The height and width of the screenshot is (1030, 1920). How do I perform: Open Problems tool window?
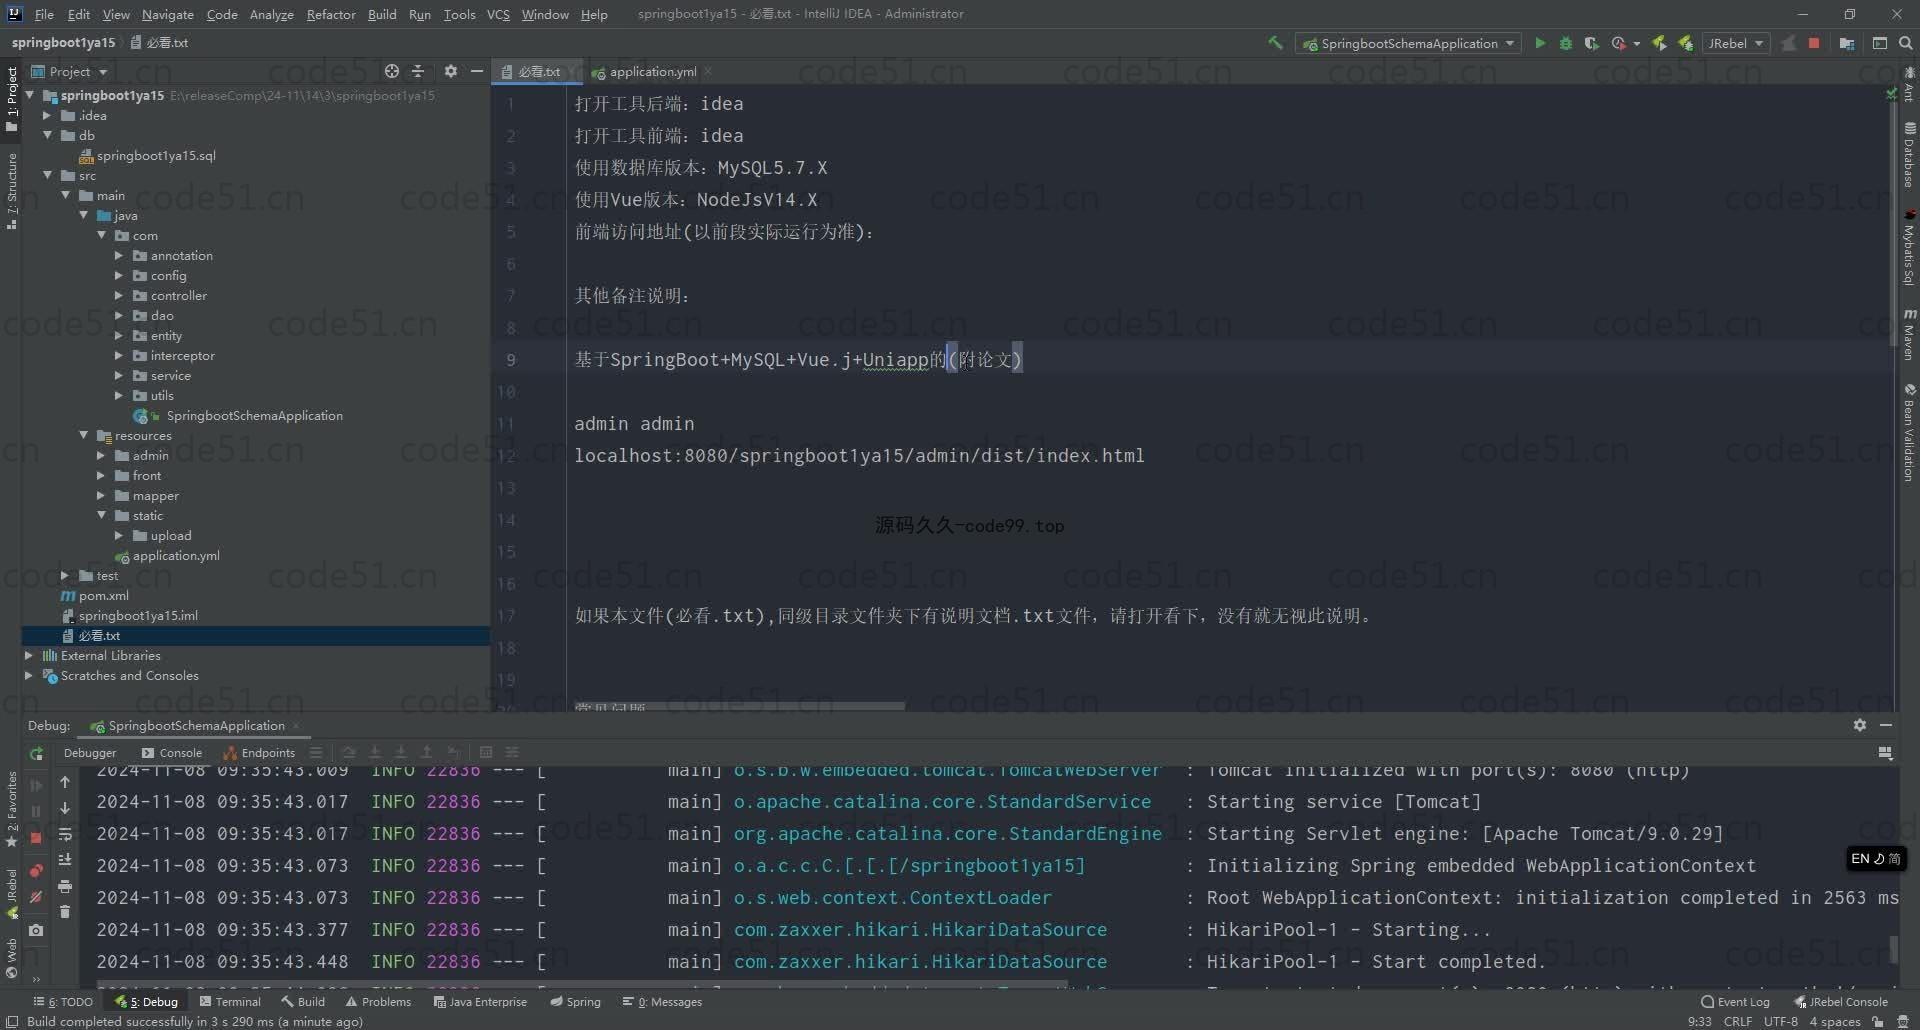tap(378, 1001)
